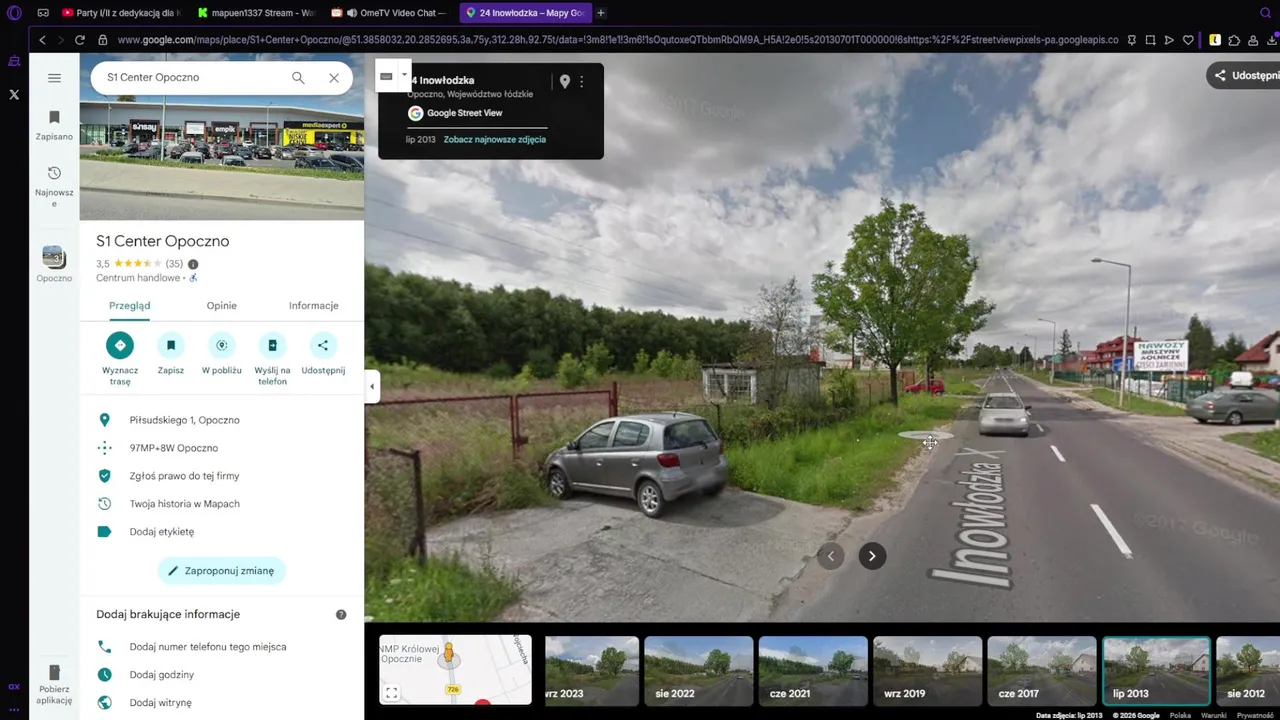
Task: Click the Polska footer link
Action: coord(1180,715)
